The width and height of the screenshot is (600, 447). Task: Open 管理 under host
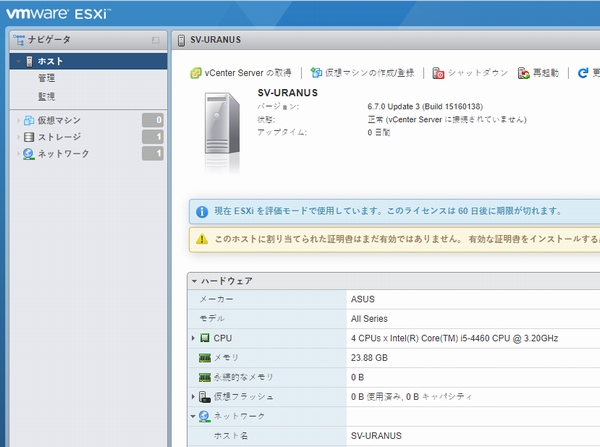[46, 78]
